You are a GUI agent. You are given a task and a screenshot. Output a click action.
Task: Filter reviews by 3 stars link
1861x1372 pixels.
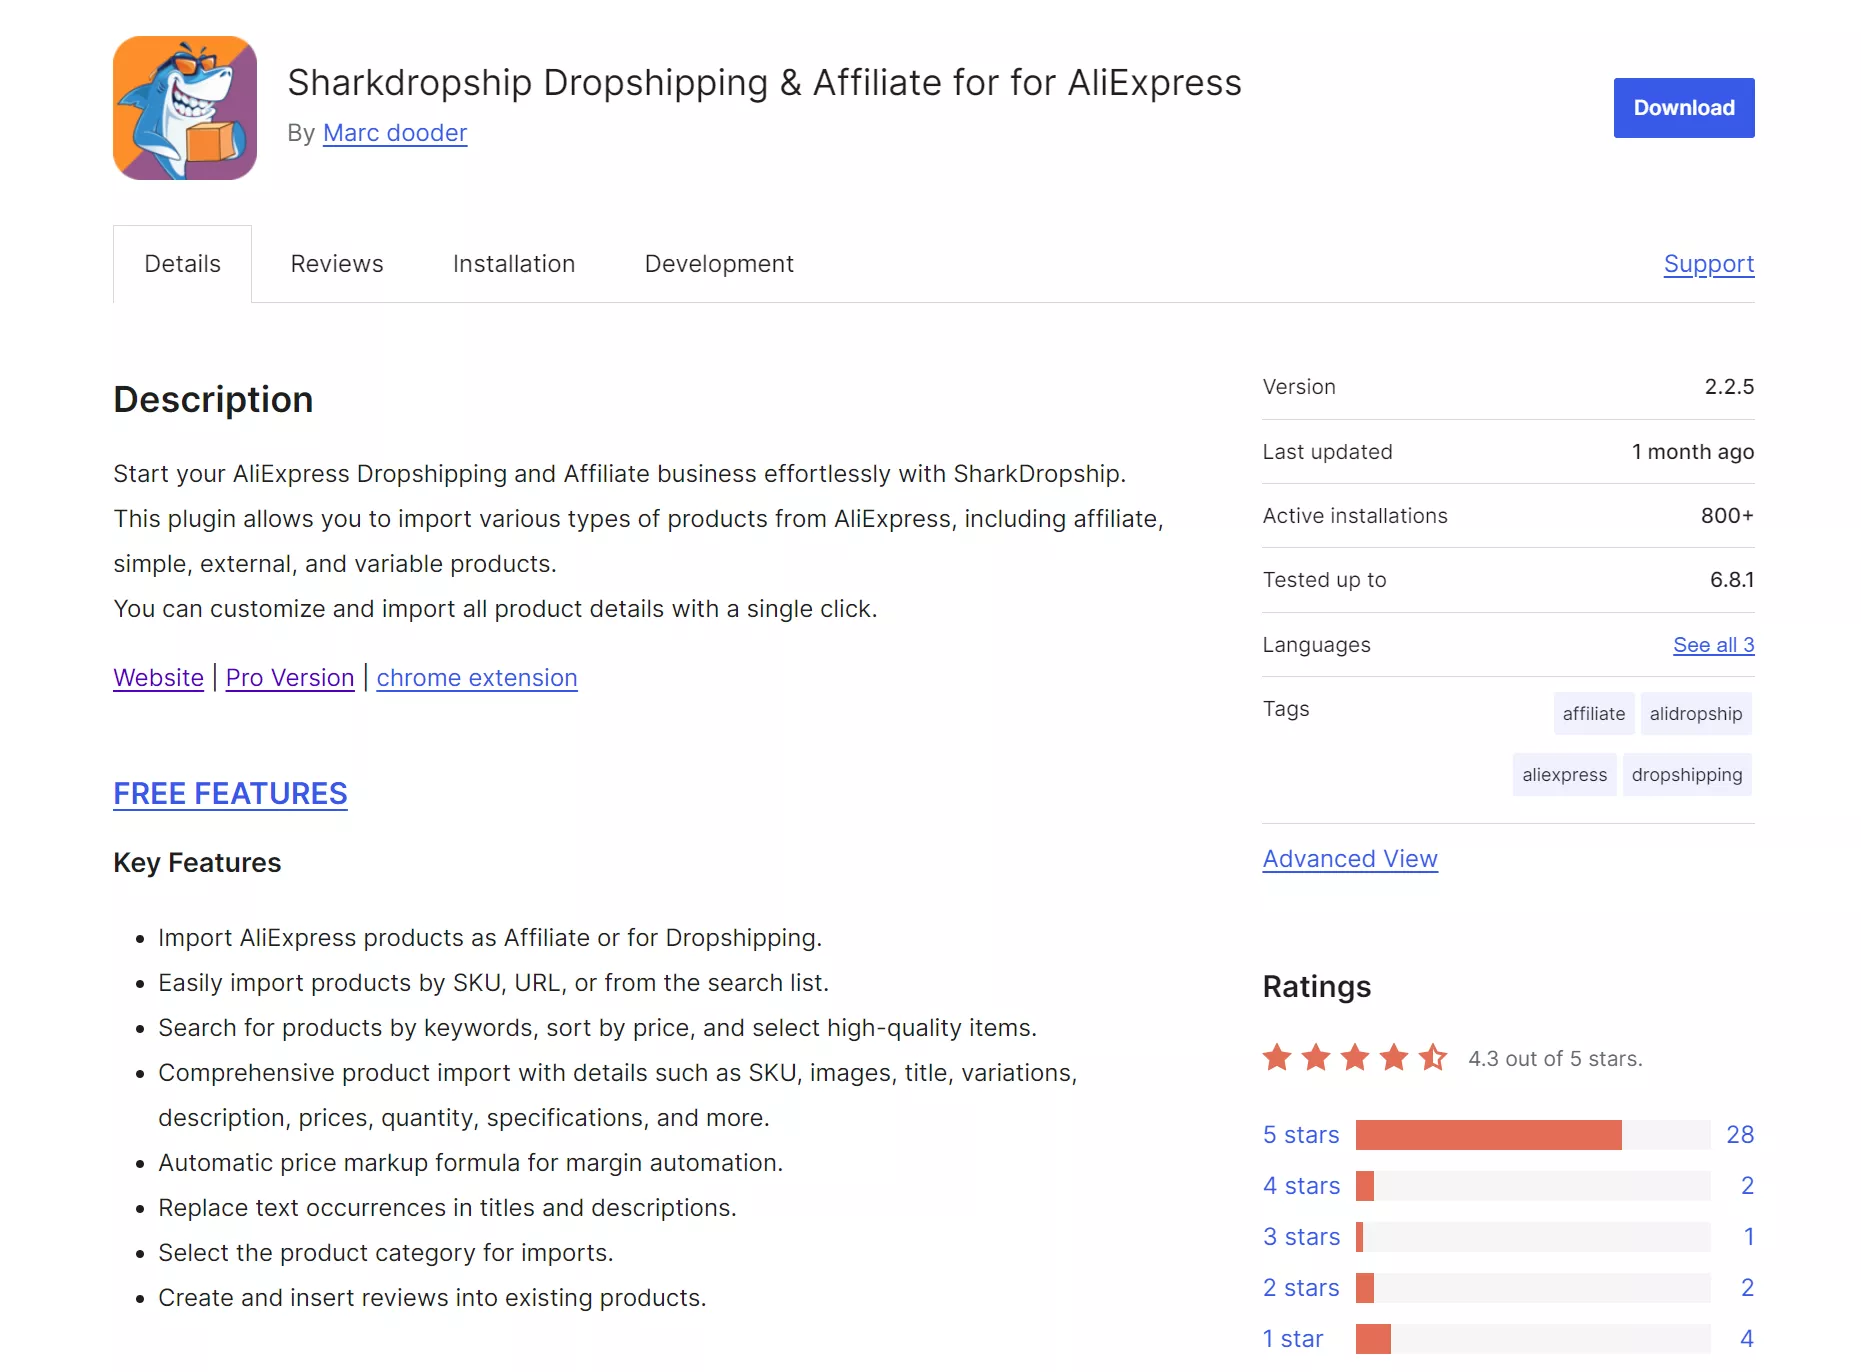pyautogui.click(x=1301, y=1237)
